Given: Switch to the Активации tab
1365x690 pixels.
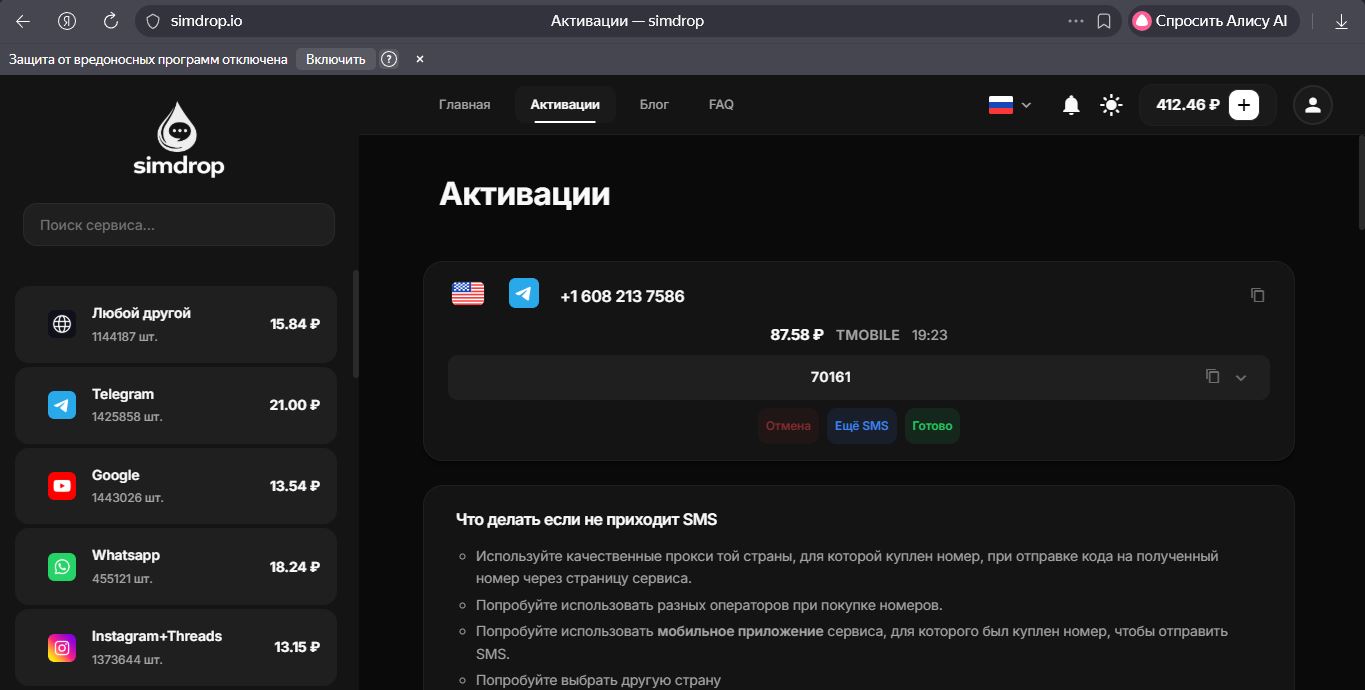Looking at the screenshot, I should click(564, 104).
